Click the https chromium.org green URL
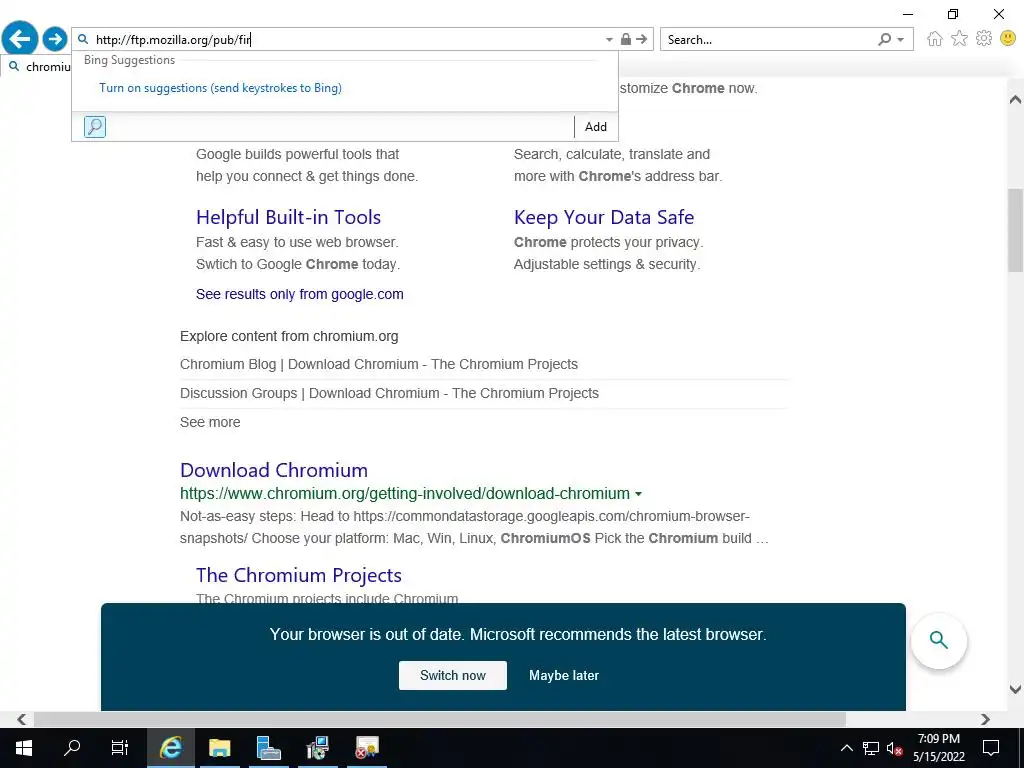Screen dimensions: 1024x768 pyautogui.click(x=405, y=493)
